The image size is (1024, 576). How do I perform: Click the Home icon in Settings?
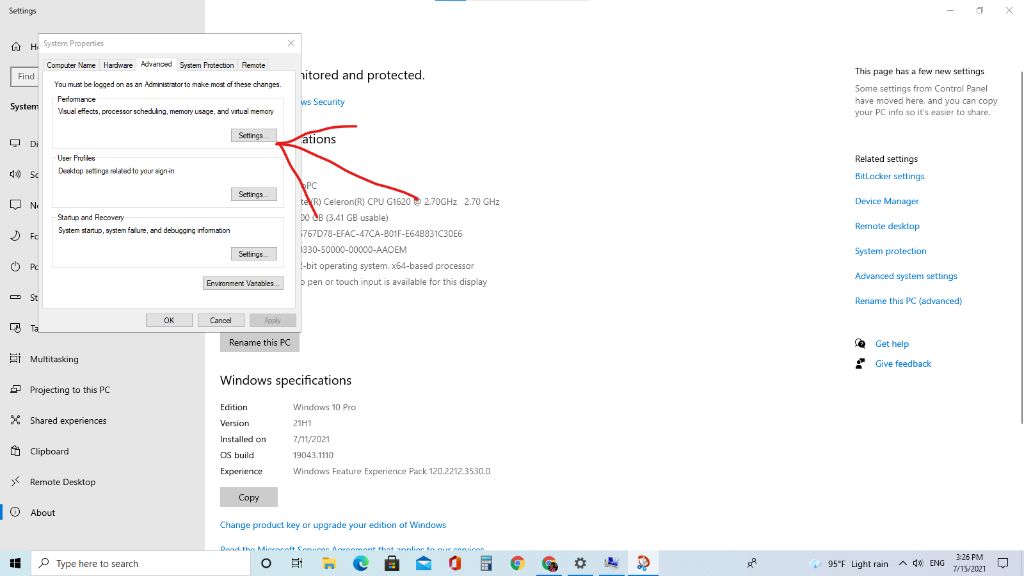coord(16,46)
